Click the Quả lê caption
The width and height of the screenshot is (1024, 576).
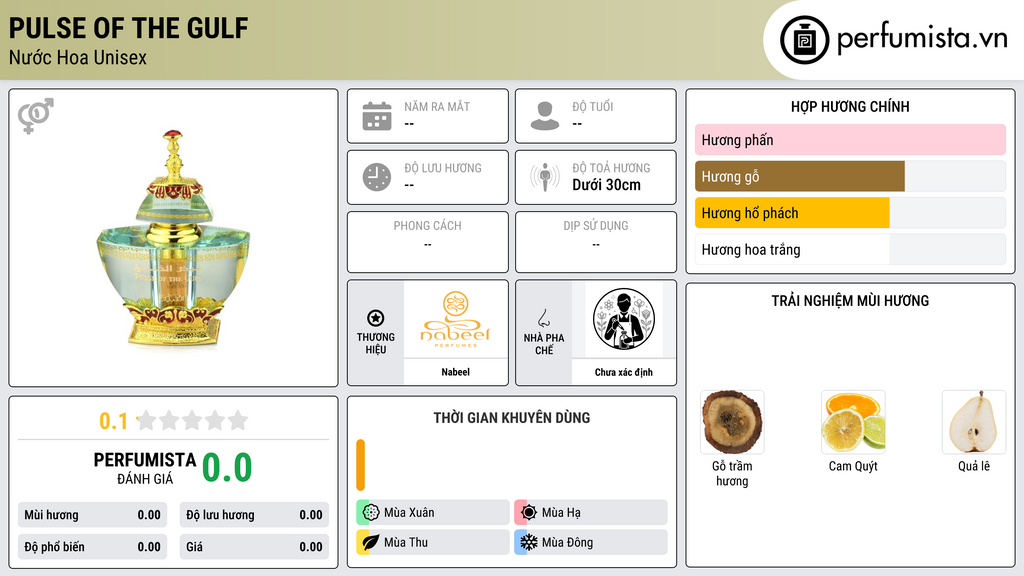click(974, 466)
